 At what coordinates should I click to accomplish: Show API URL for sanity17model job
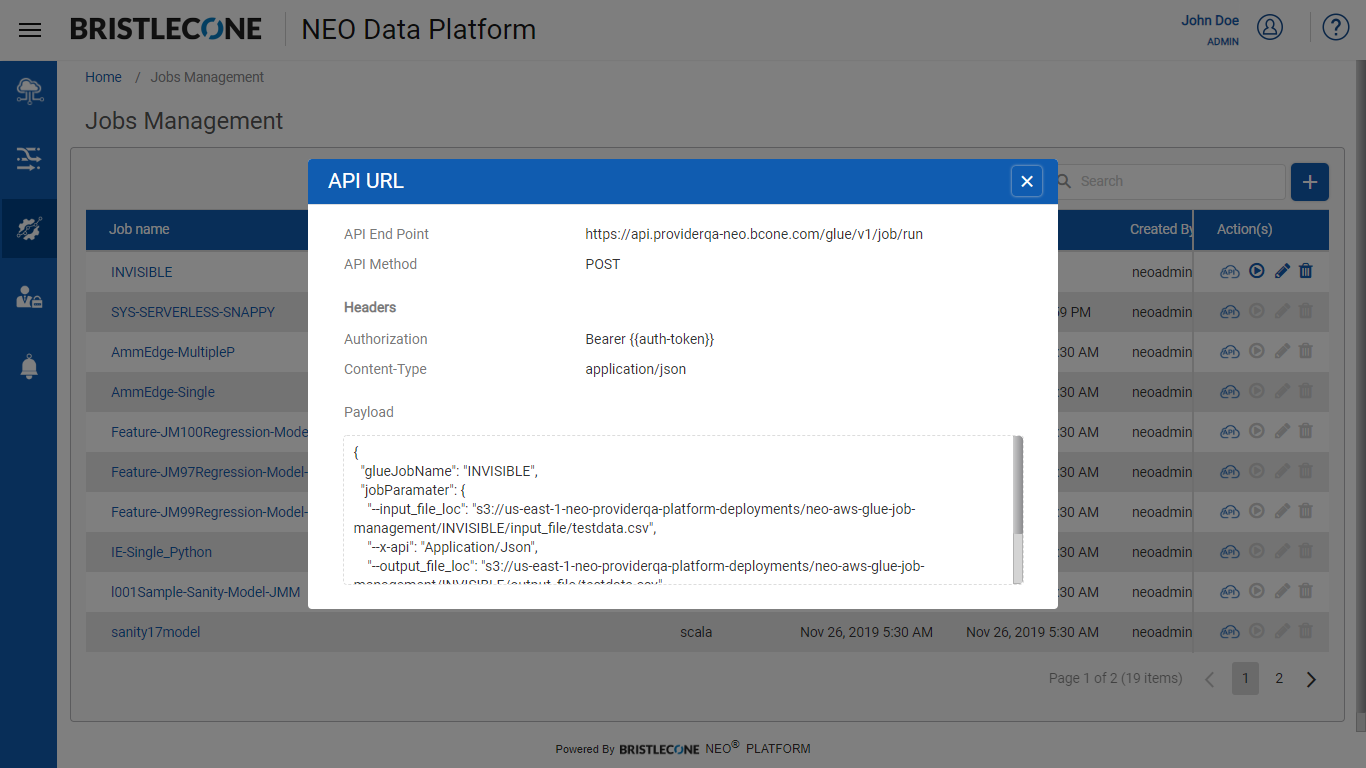click(x=1230, y=631)
